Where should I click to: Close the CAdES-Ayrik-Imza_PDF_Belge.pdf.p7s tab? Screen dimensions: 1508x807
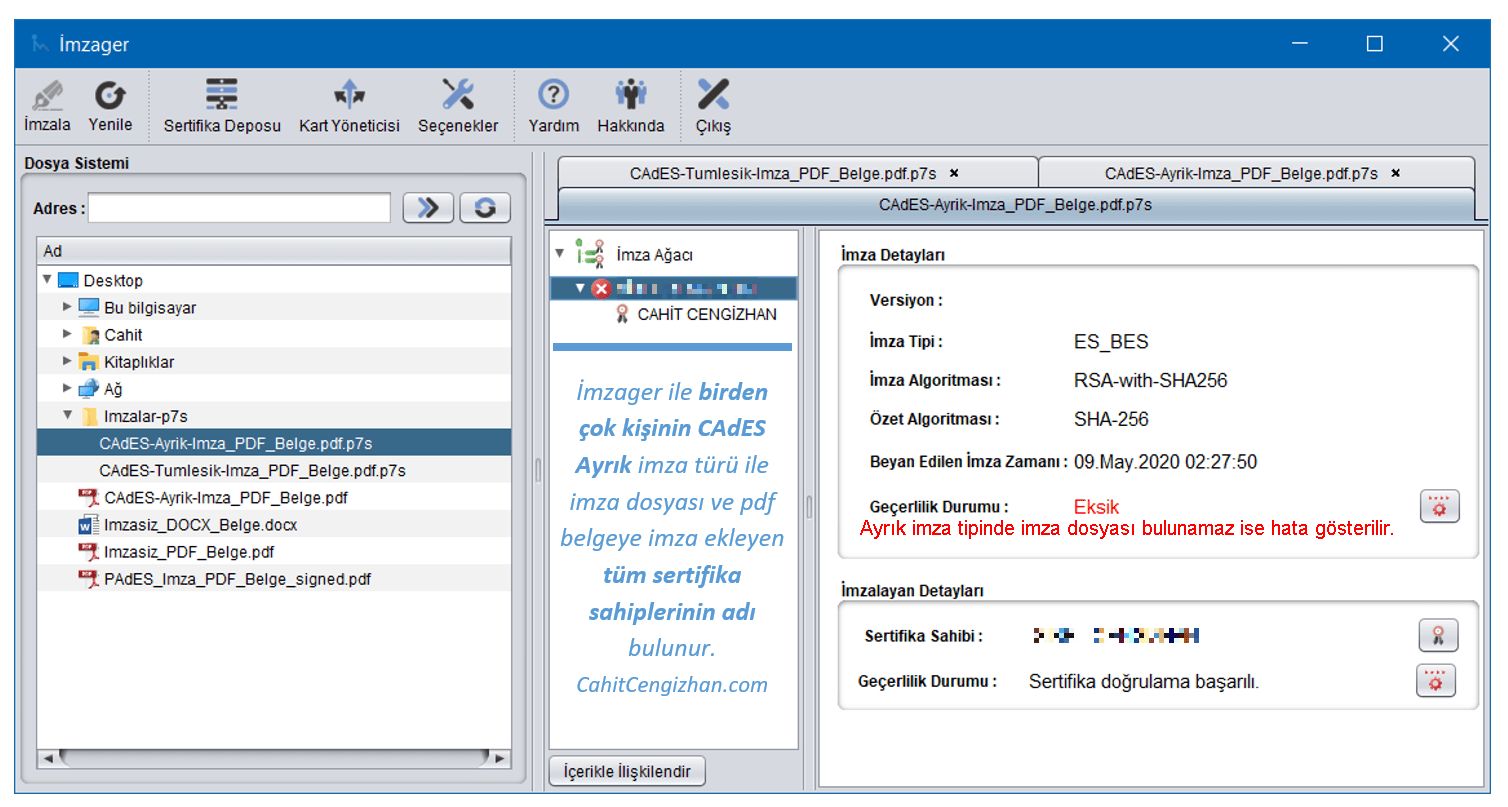pyautogui.click(x=1395, y=173)
